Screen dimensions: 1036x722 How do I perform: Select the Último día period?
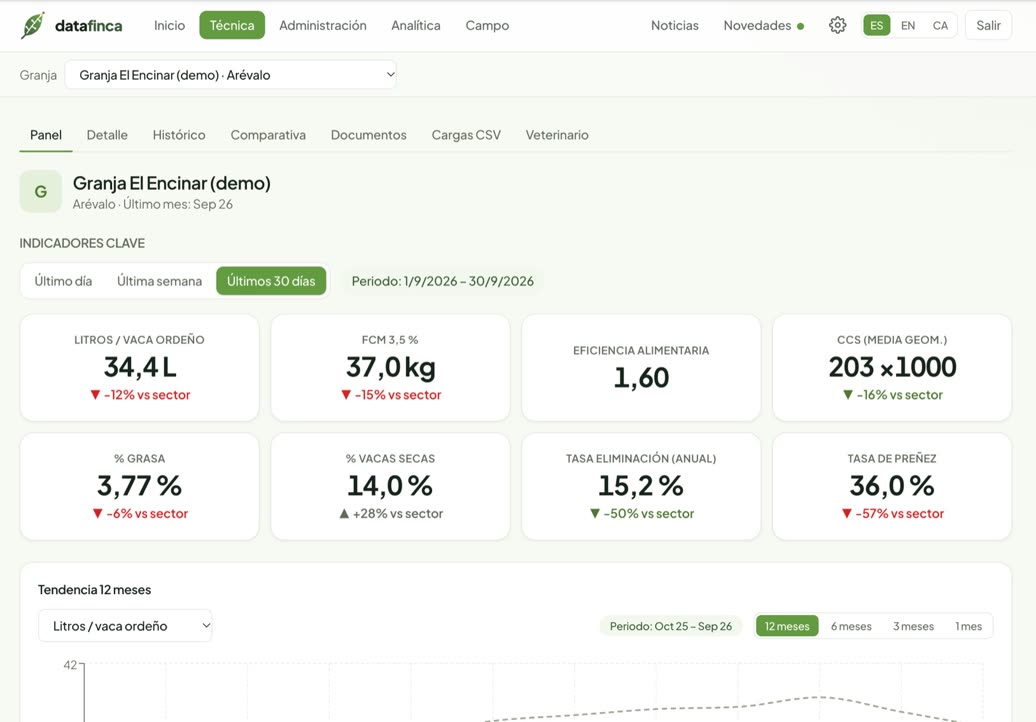tap(63, 281)
